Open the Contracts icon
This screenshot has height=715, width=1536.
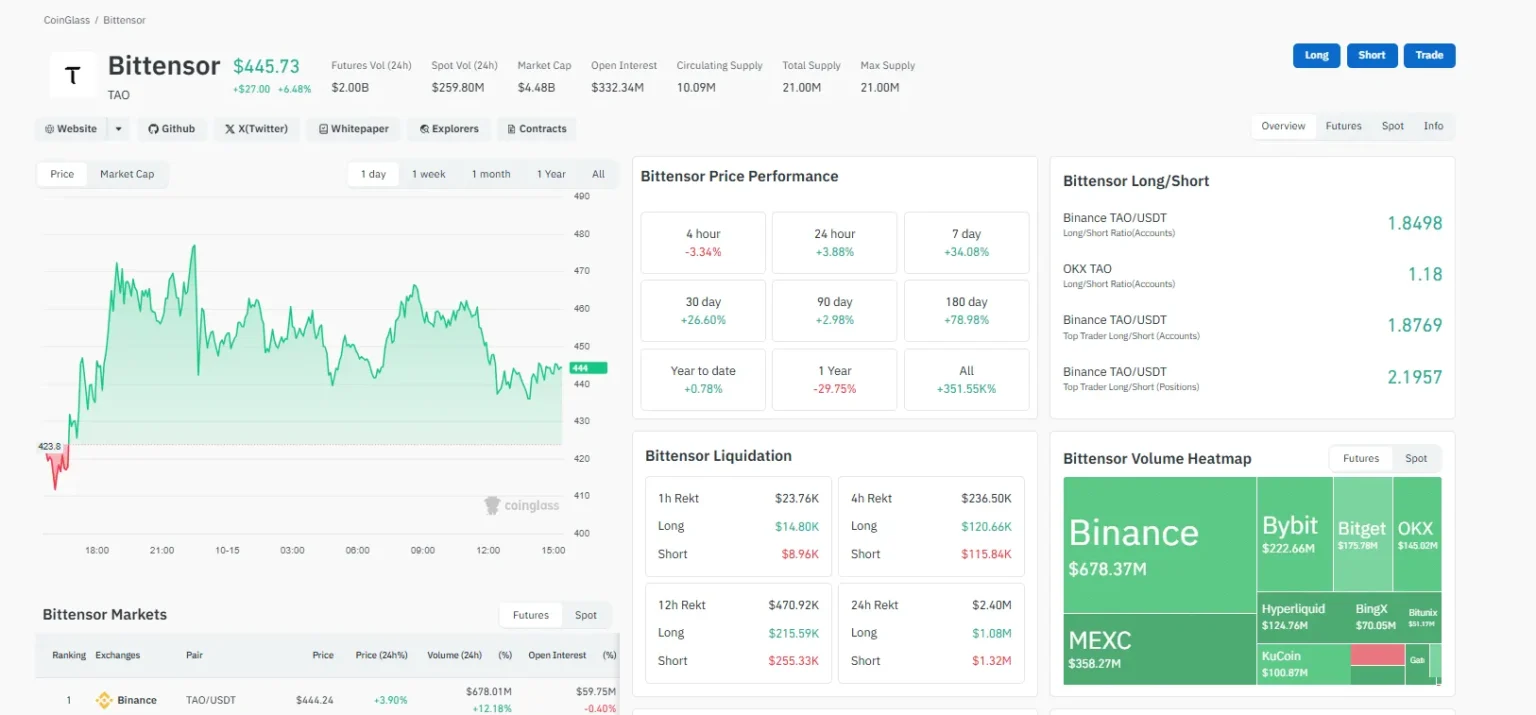pos(513,128)
